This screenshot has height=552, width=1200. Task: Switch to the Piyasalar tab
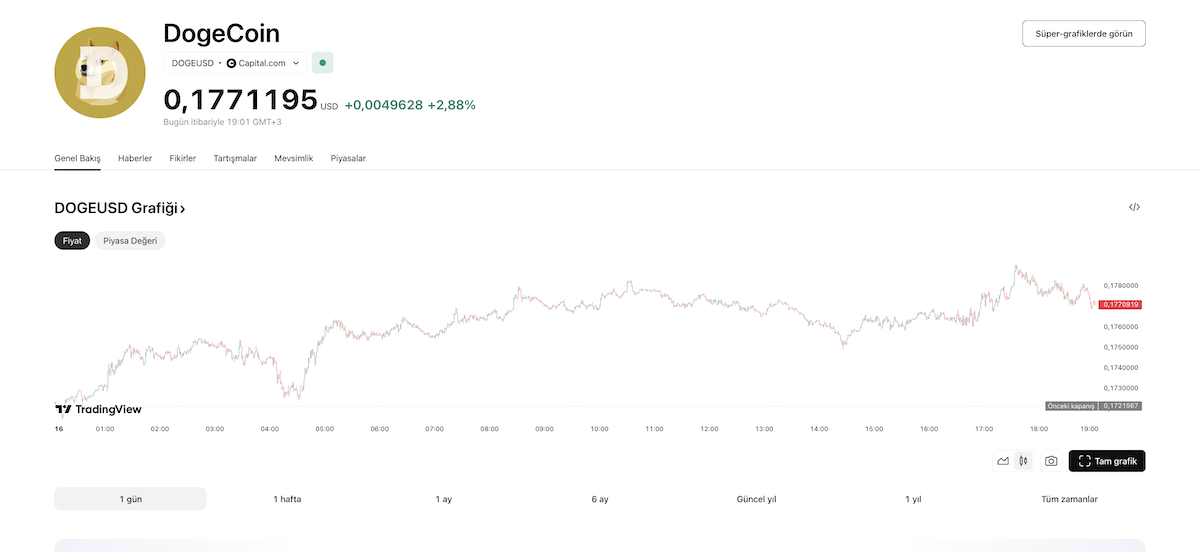pos(348,158)
